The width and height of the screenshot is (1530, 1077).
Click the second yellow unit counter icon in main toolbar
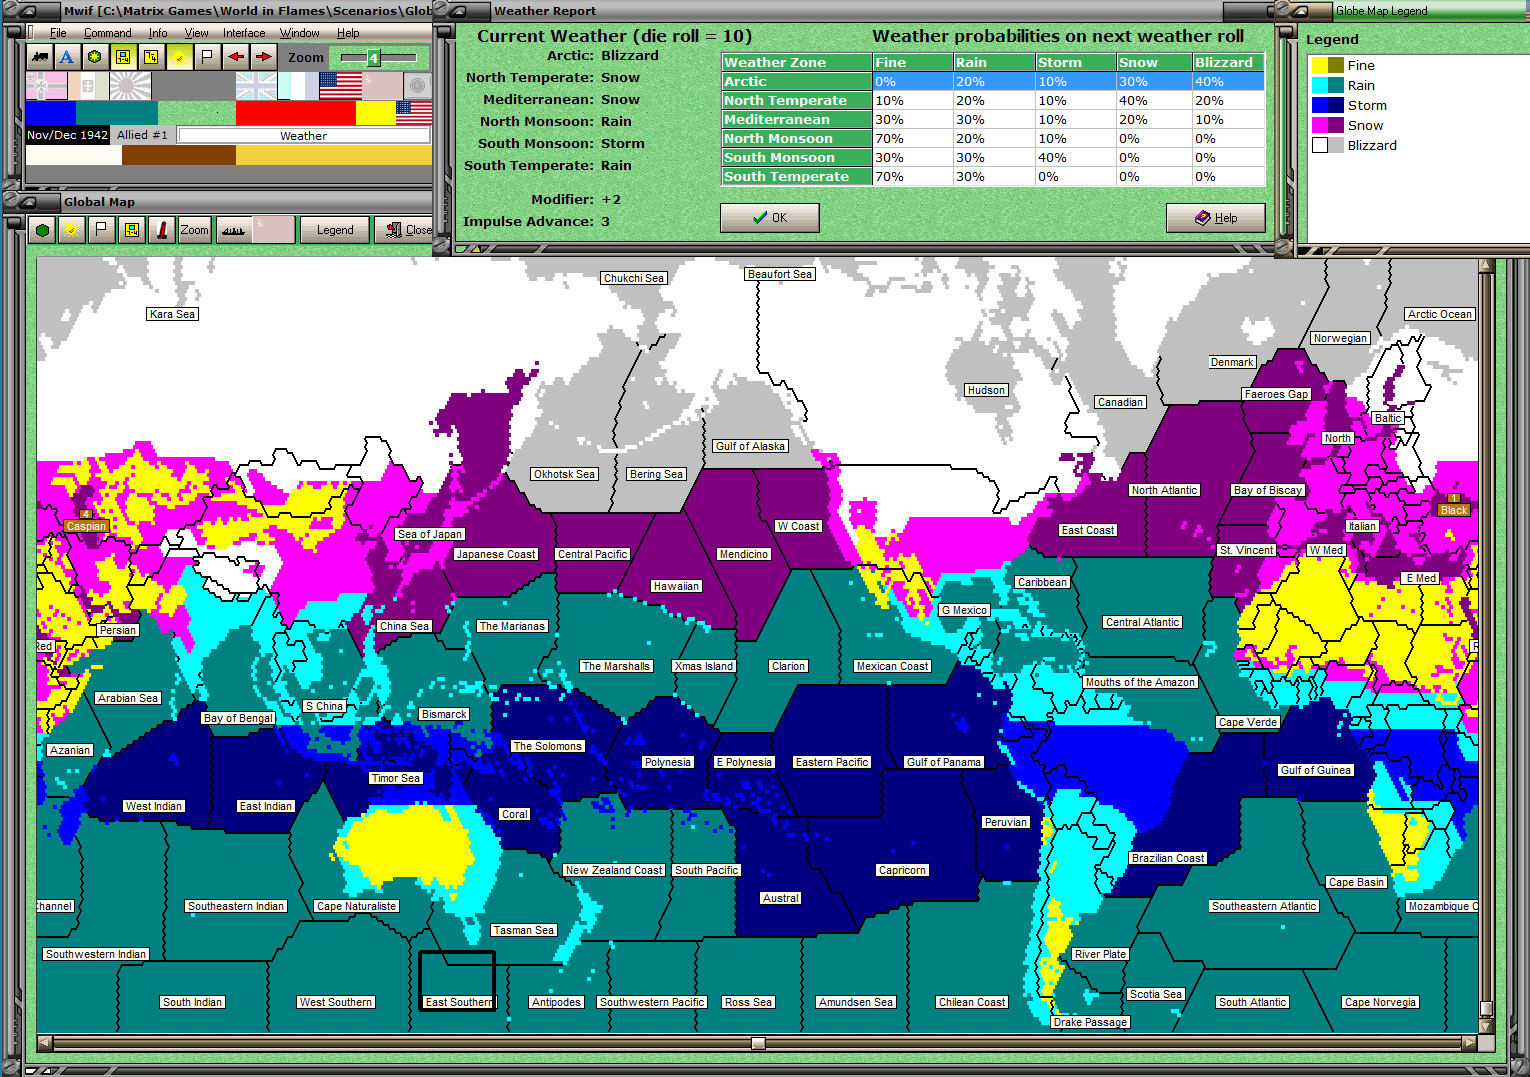(x=150, y=57)
